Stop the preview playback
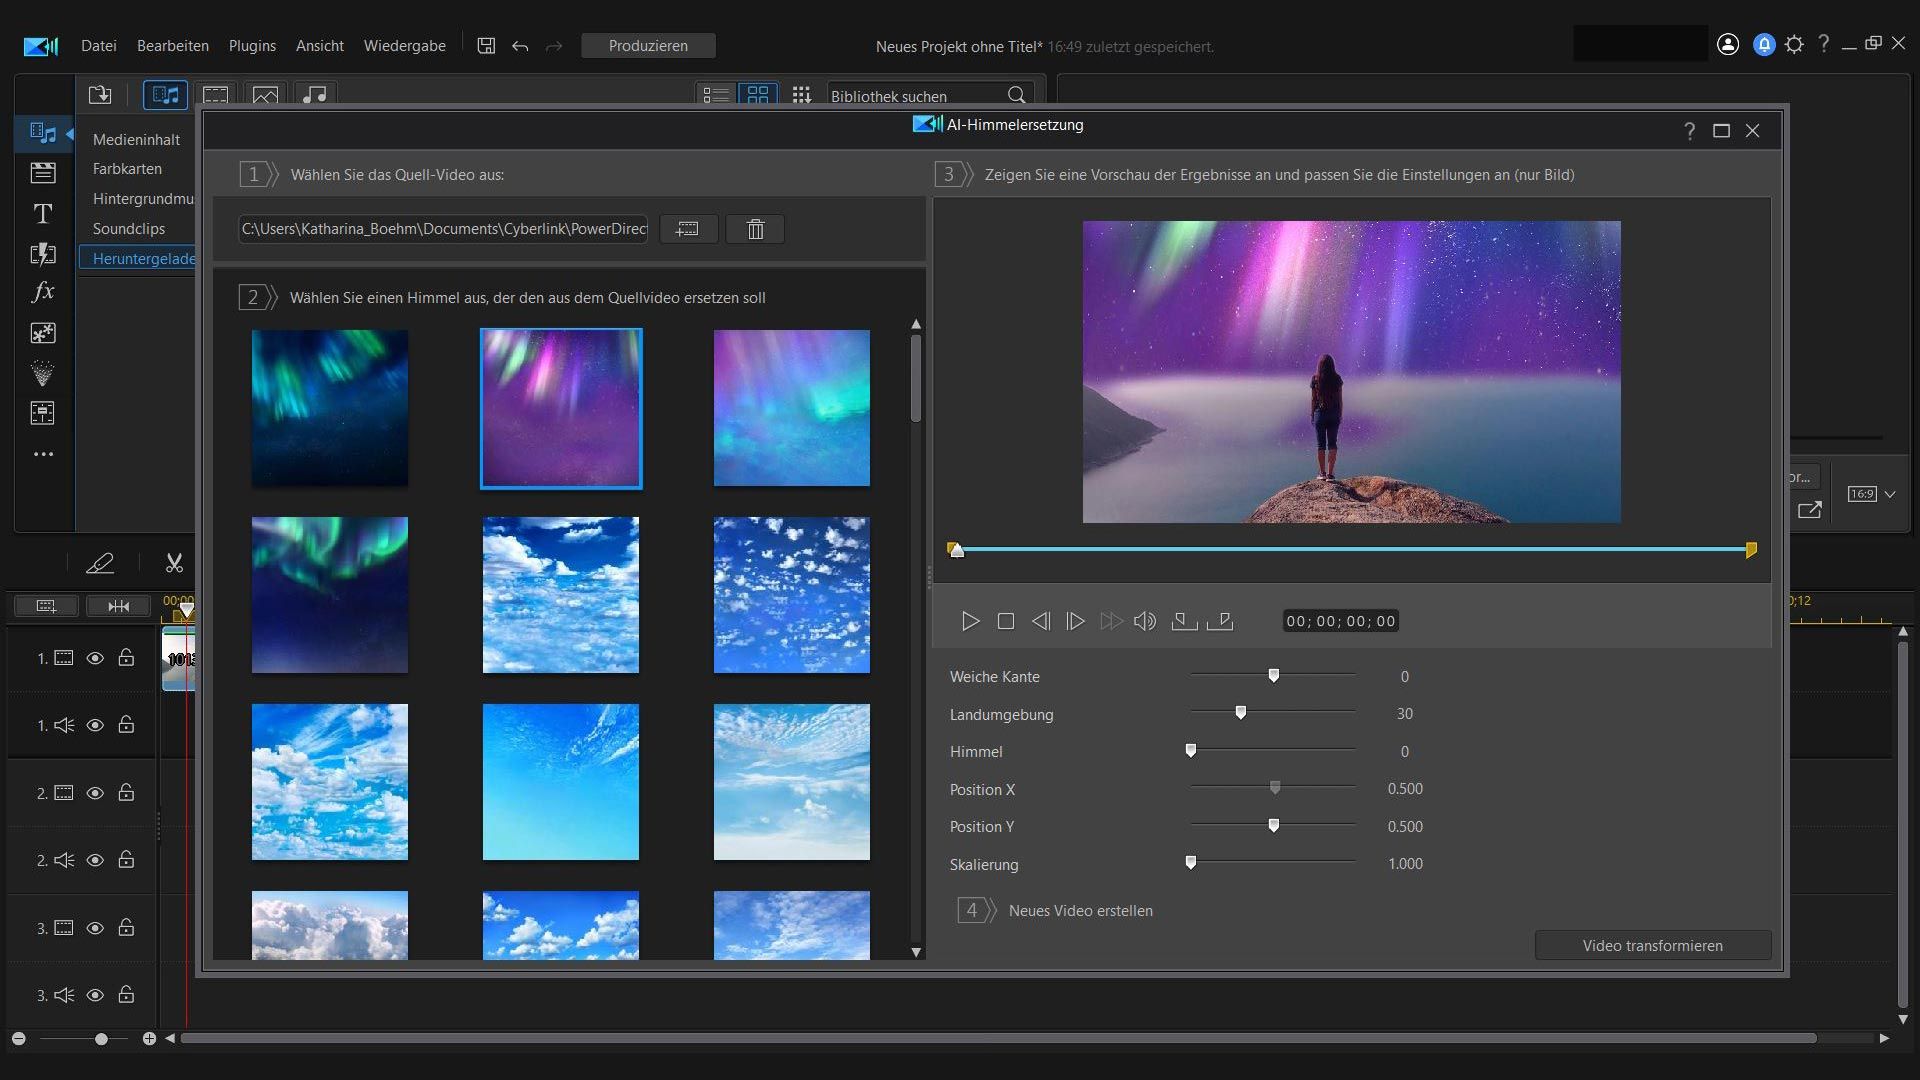 1006,621
